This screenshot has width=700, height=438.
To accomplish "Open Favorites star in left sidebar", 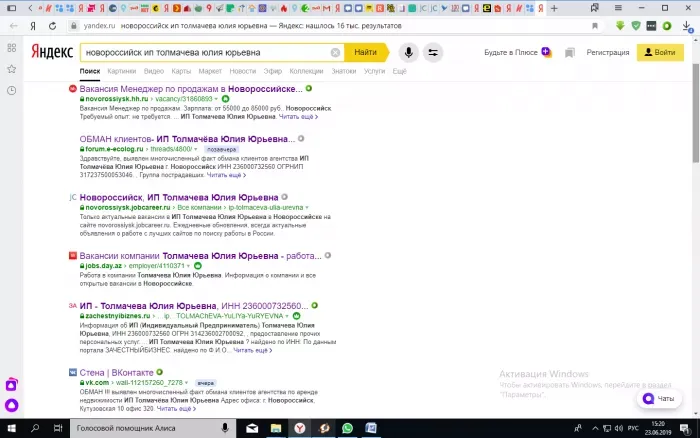I will (x=12, y=69).
